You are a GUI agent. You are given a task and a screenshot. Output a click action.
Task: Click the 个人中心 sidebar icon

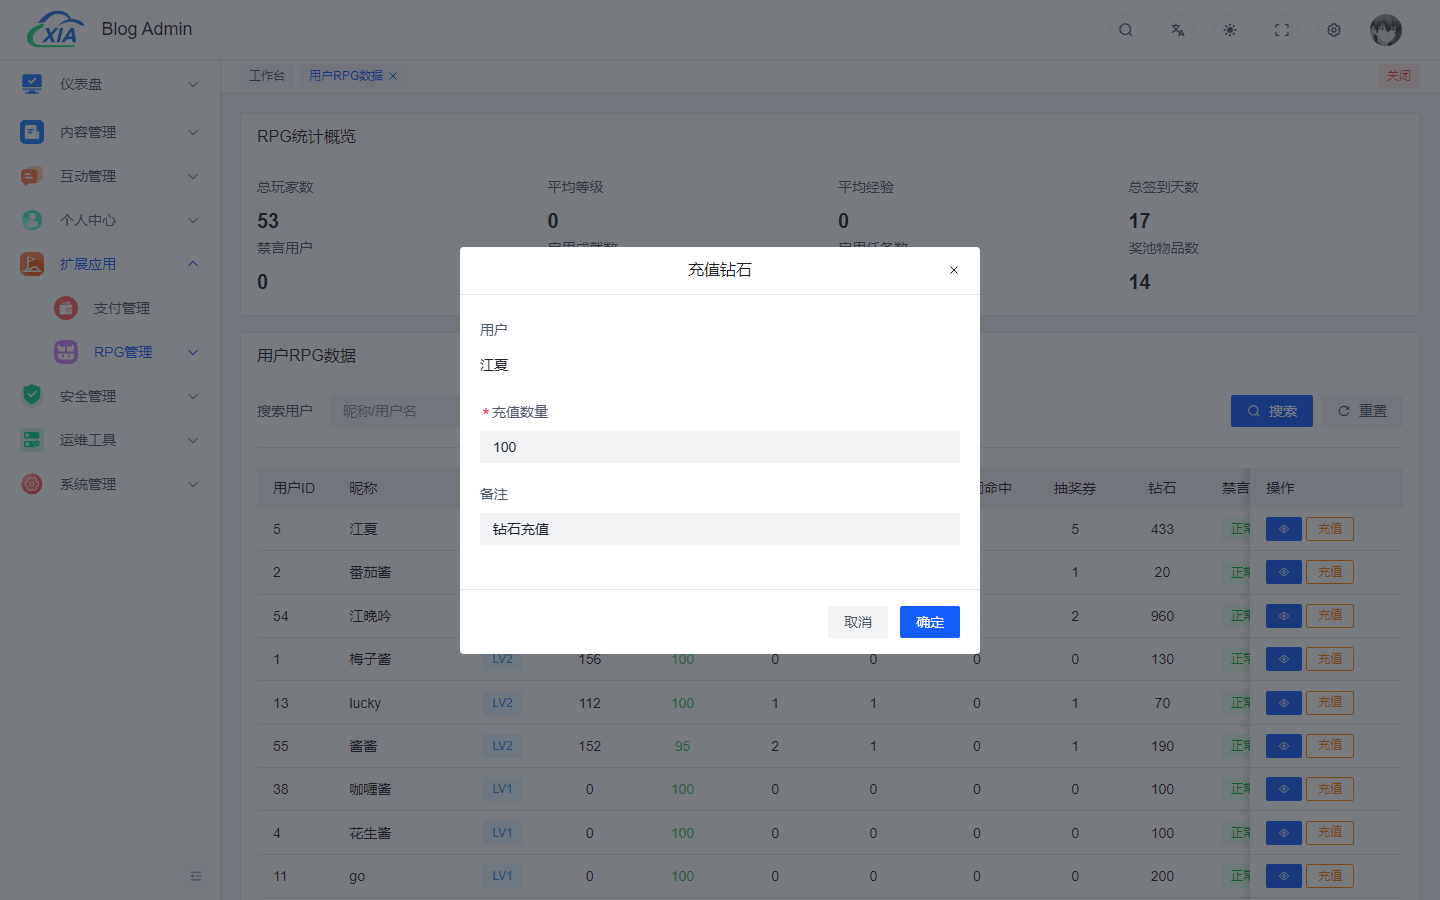(32, 220)
